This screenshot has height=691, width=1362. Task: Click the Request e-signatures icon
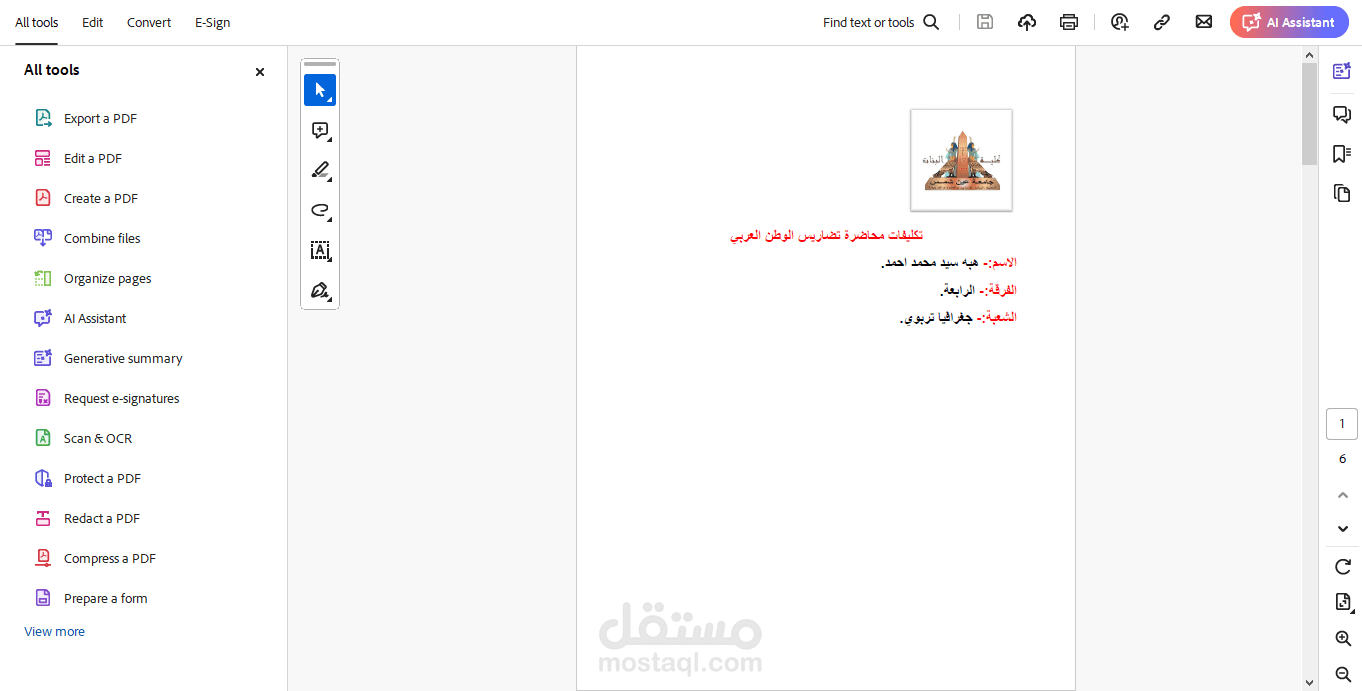pyautogui.click(x=43, y=398)
